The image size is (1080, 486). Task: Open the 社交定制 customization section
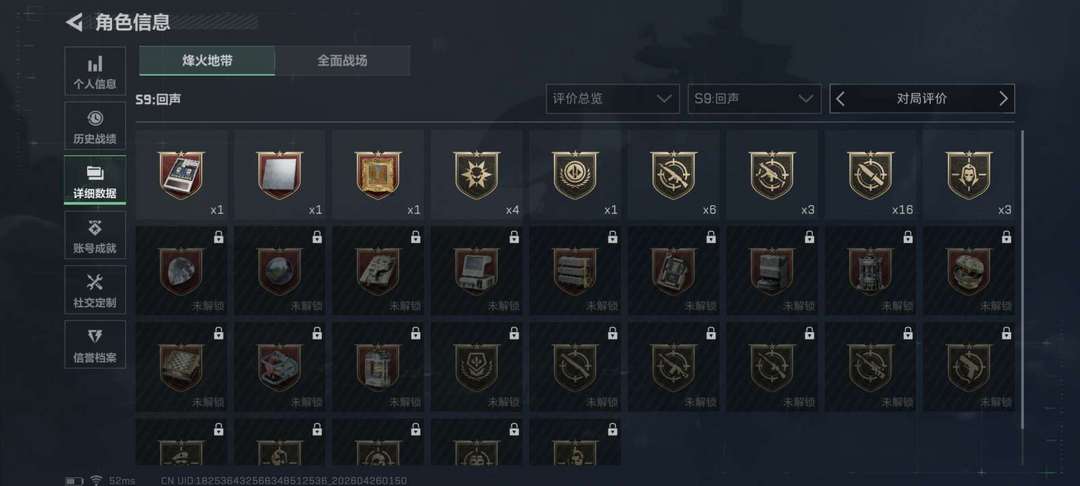95,289
